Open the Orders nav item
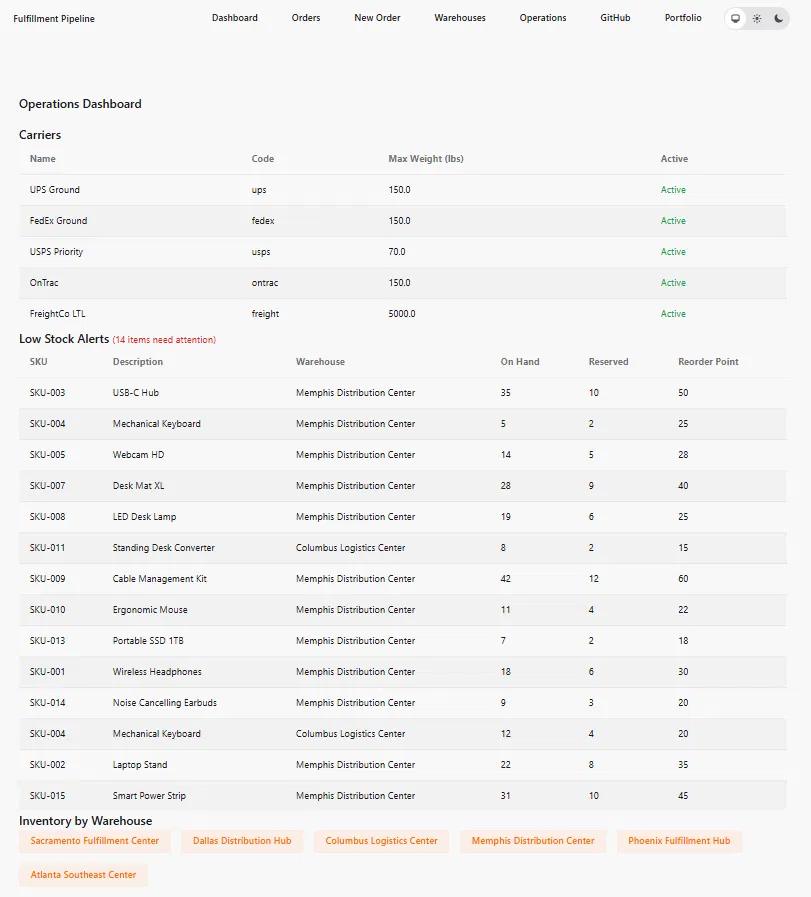 click(x=306, y=18)
